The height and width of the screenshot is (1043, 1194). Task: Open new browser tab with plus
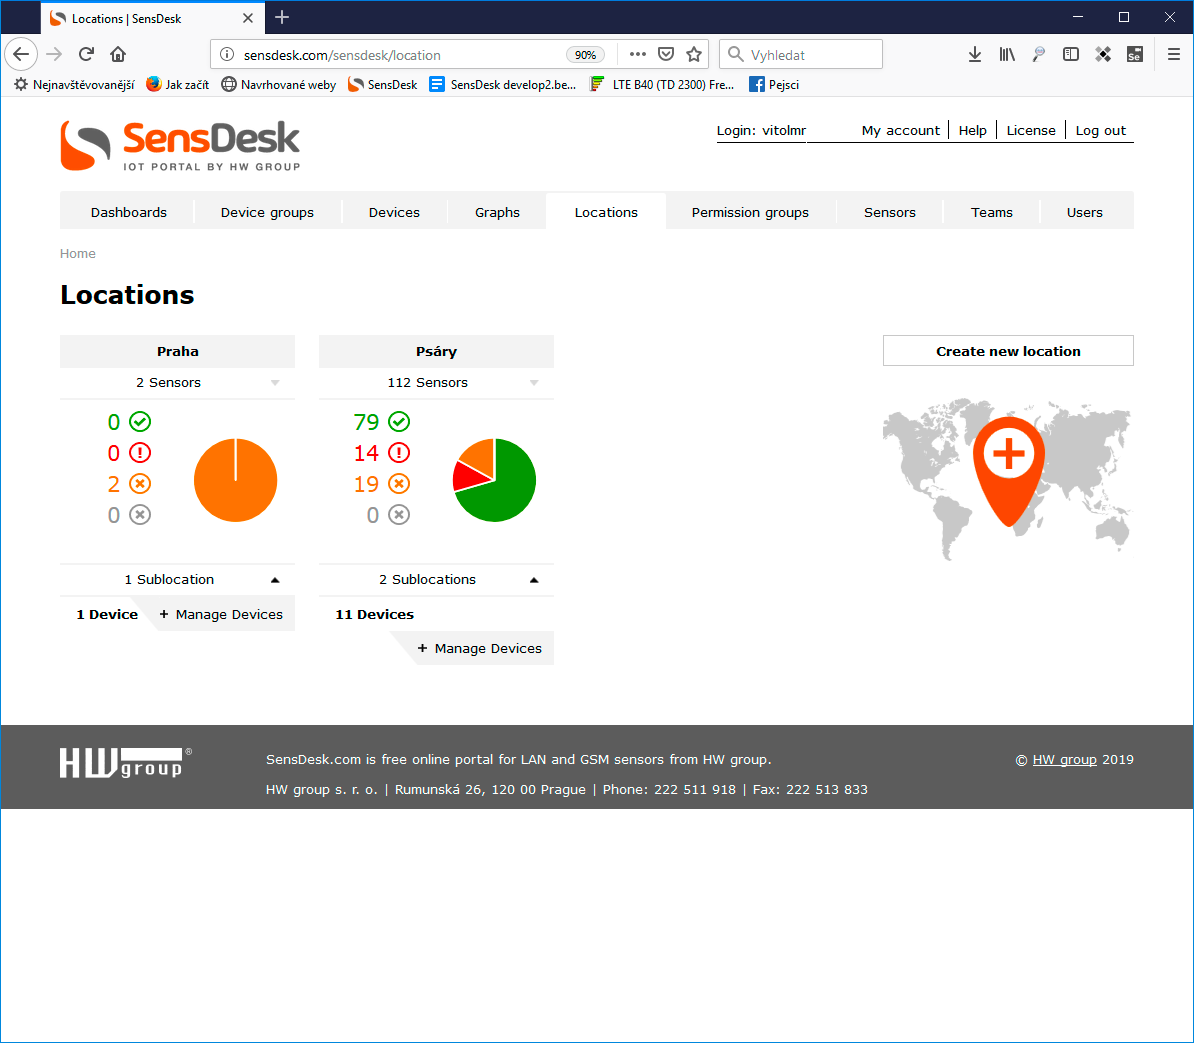tap(282, 18)
